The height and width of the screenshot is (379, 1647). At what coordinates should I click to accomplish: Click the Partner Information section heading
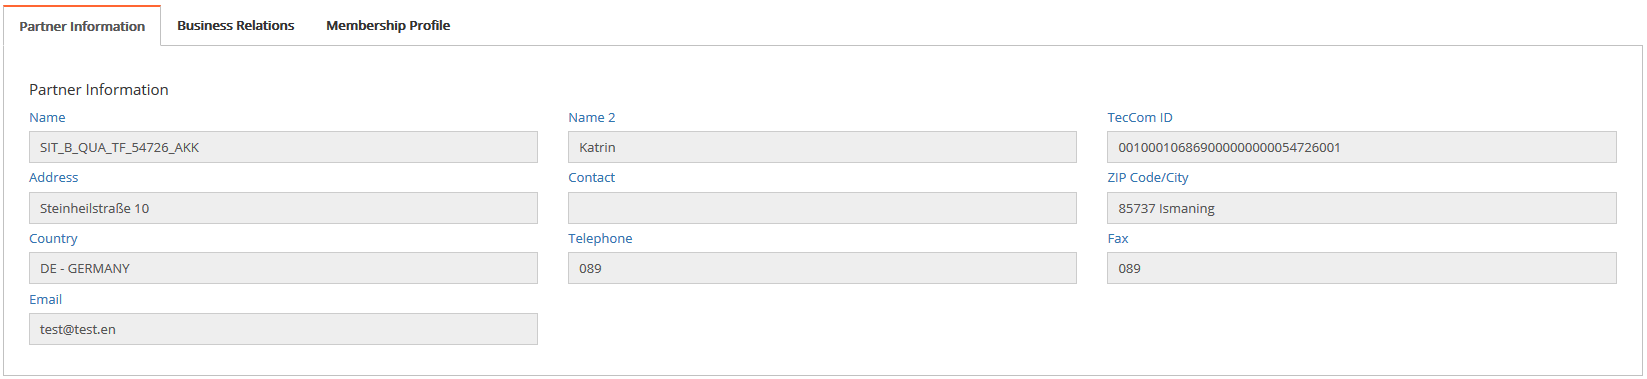point(99,90)
